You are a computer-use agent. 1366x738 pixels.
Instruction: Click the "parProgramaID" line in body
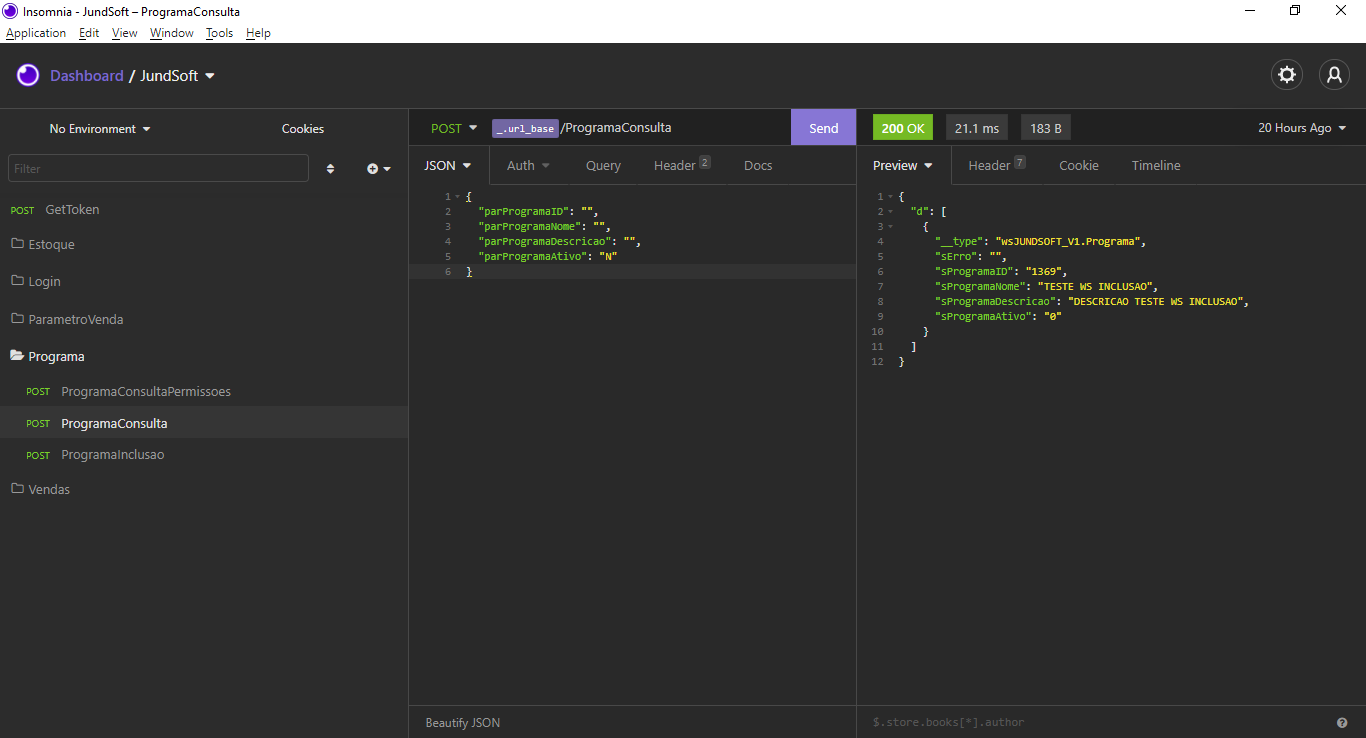pos(538,212)
